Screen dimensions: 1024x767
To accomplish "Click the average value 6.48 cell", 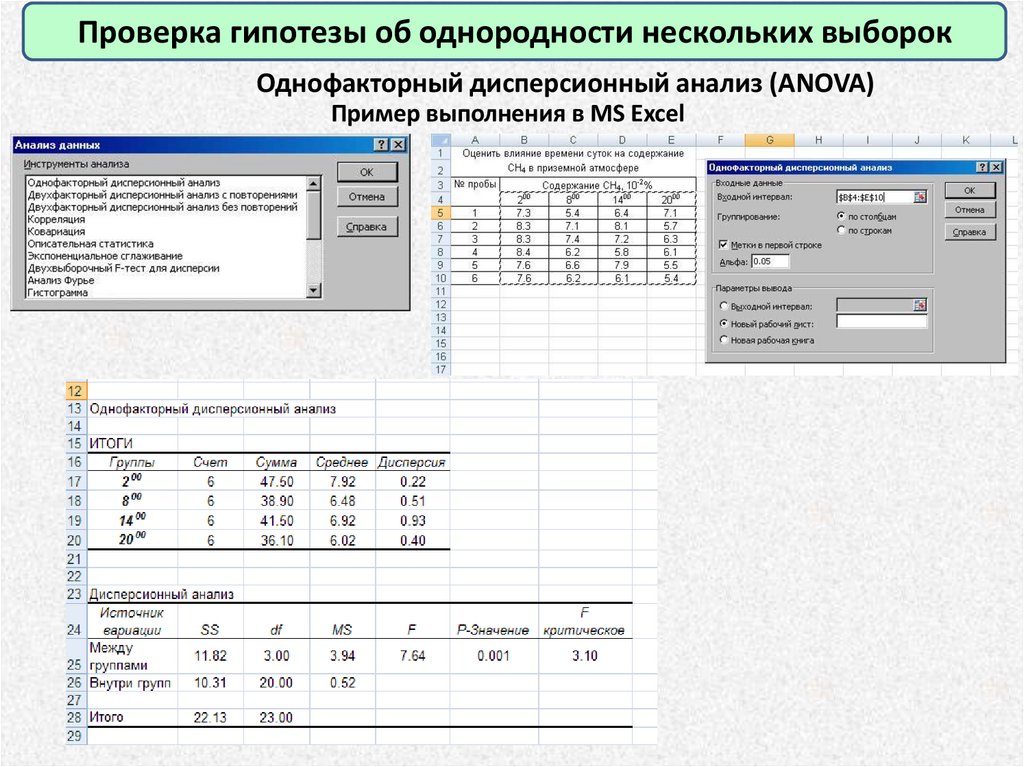I will coord(342,501).
